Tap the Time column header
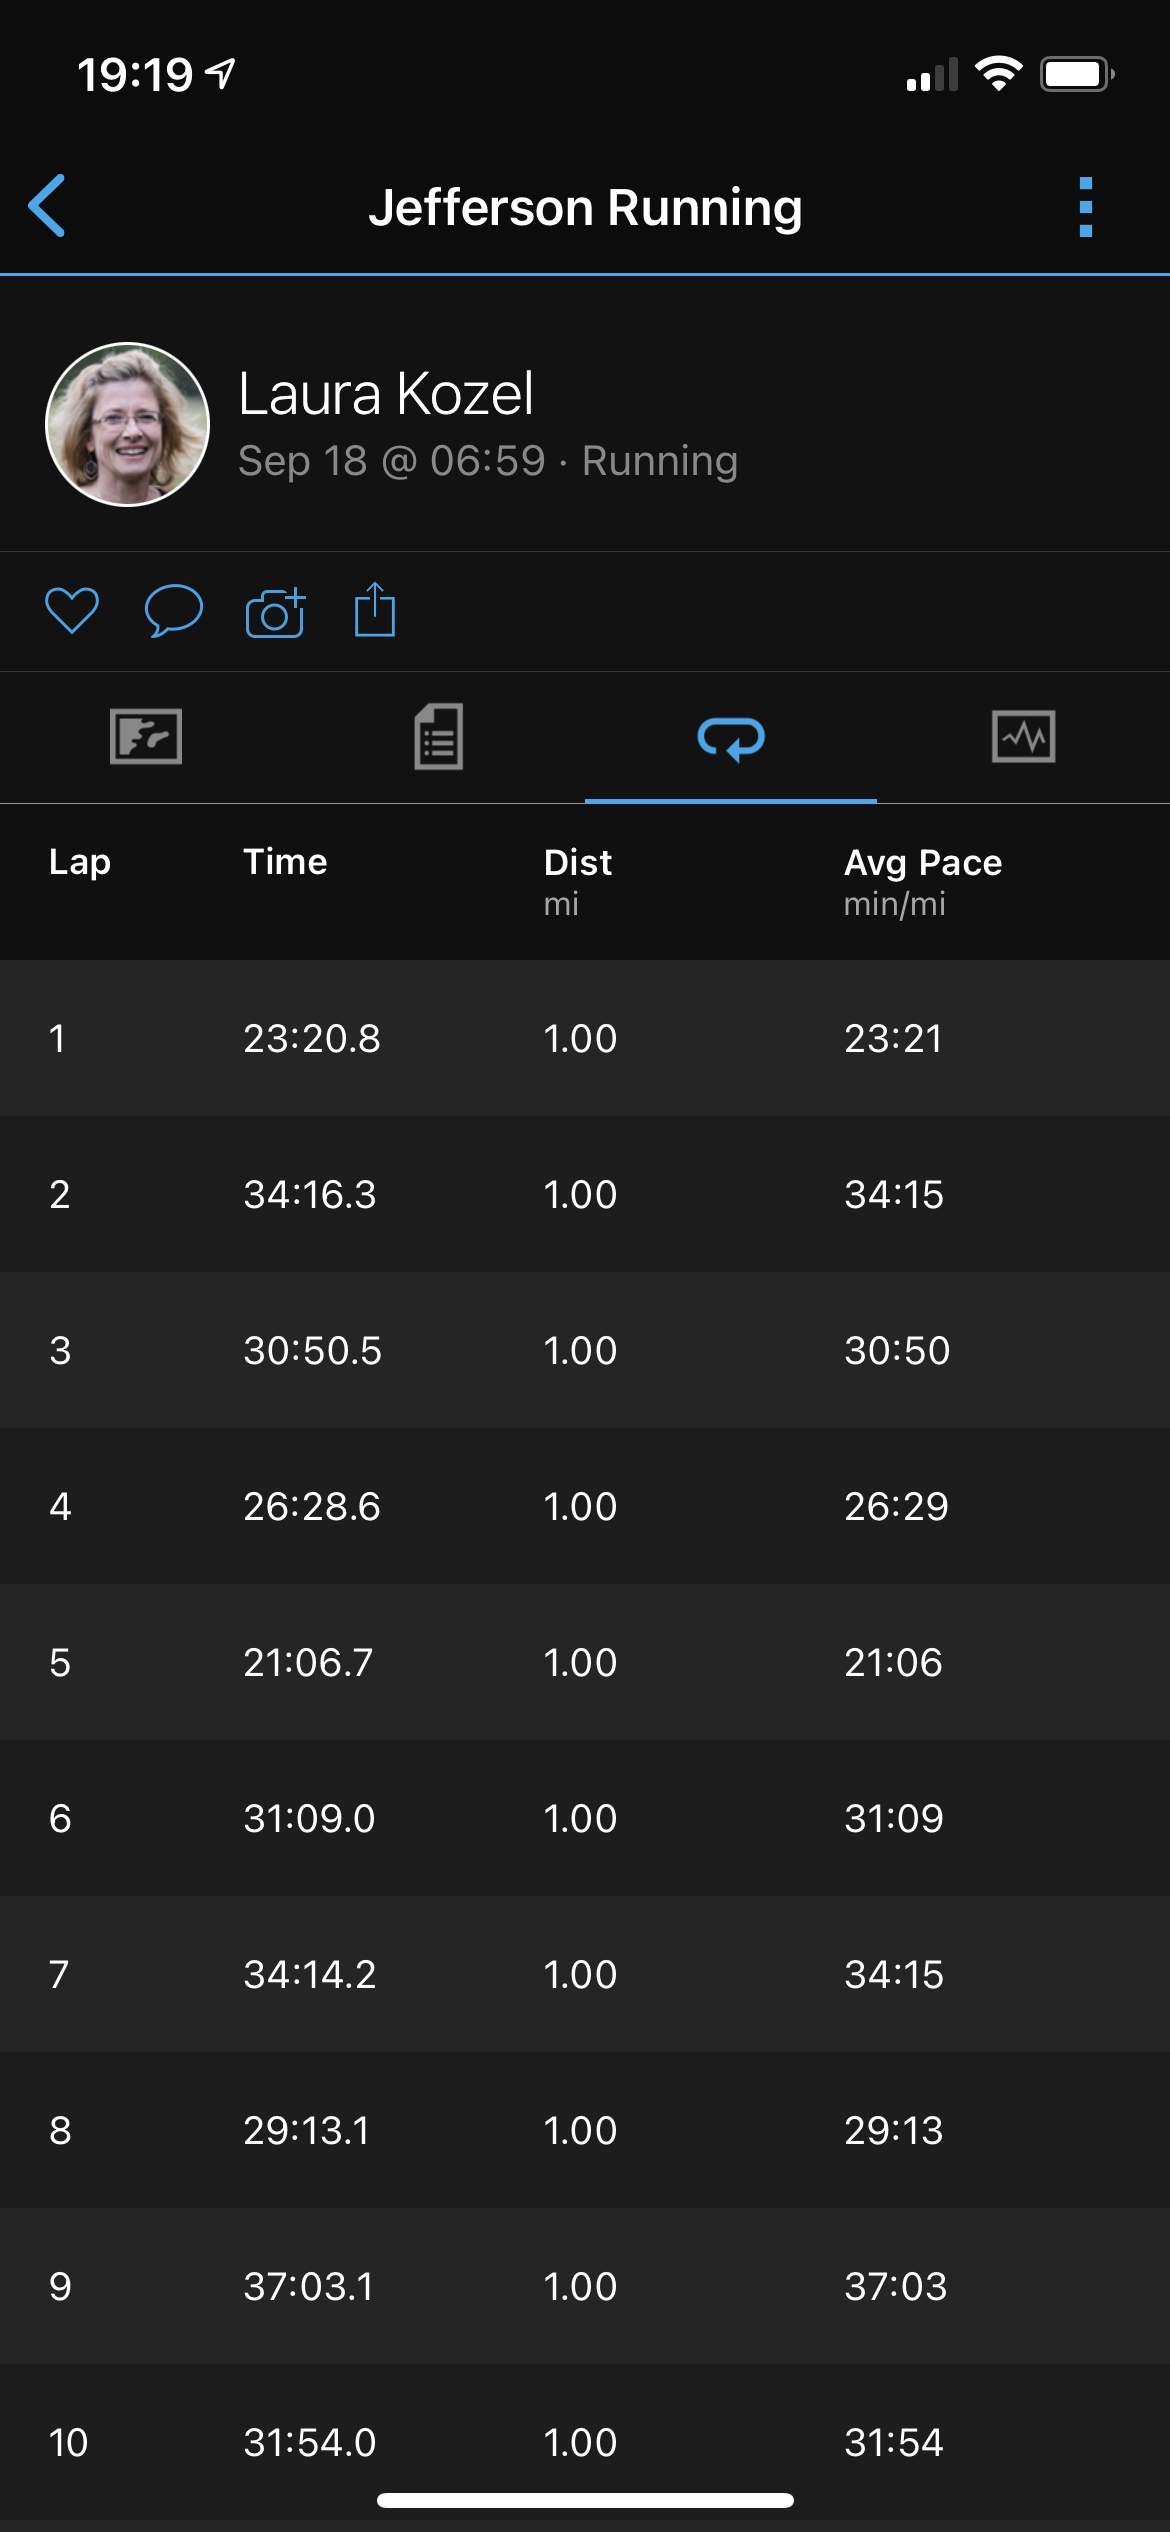Image resolution: width=1170 pixels, height=2532 pixels. coord(285,862)
